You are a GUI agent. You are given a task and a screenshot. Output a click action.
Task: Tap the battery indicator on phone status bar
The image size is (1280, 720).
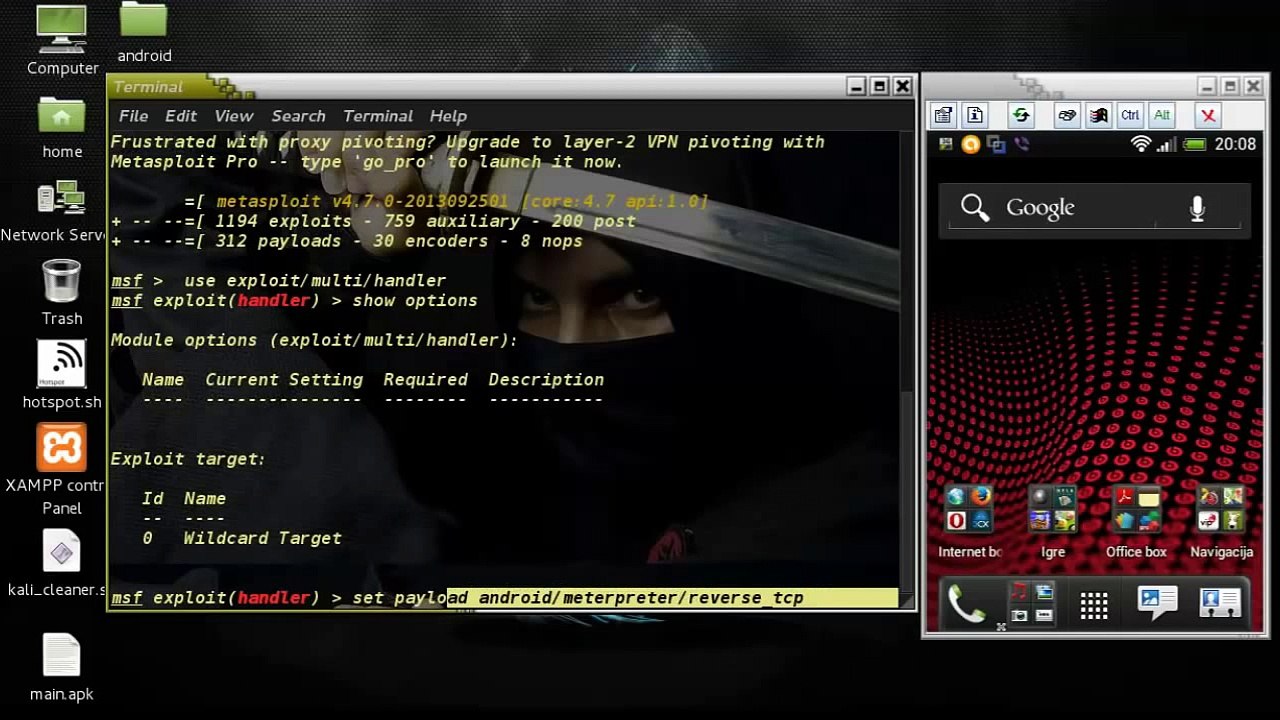[1194, 144]
